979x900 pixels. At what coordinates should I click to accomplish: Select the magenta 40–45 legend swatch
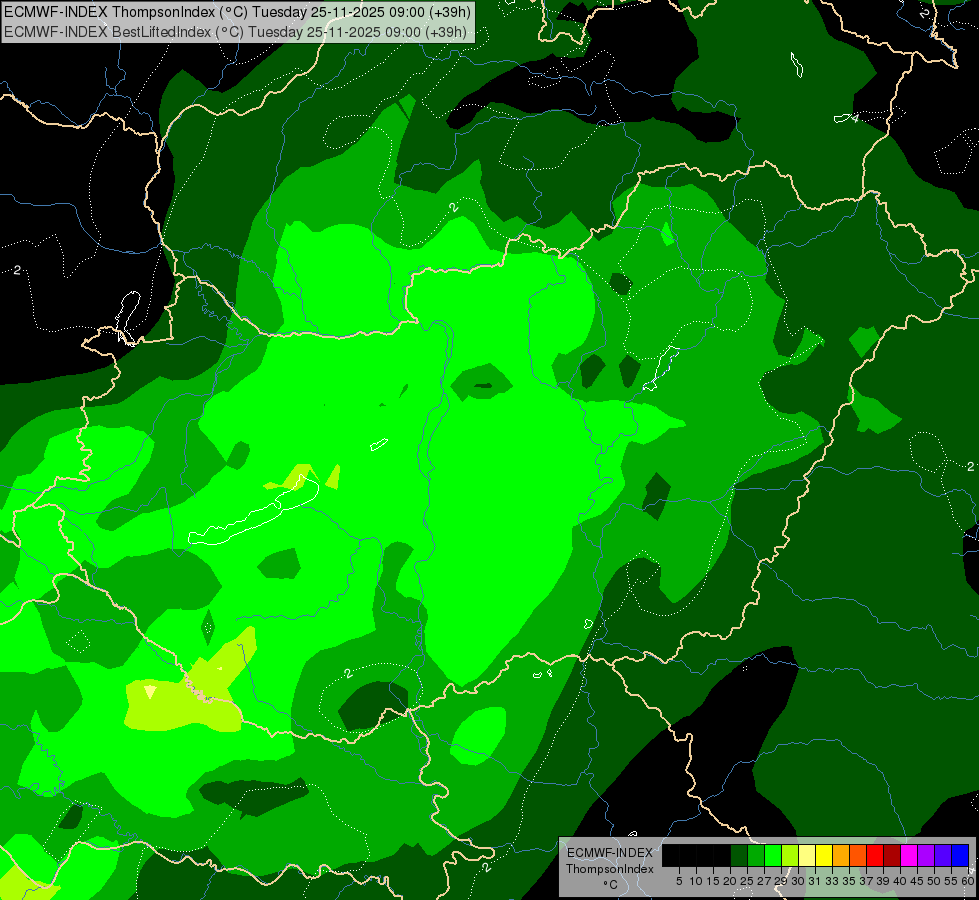[x=909, y=855]
